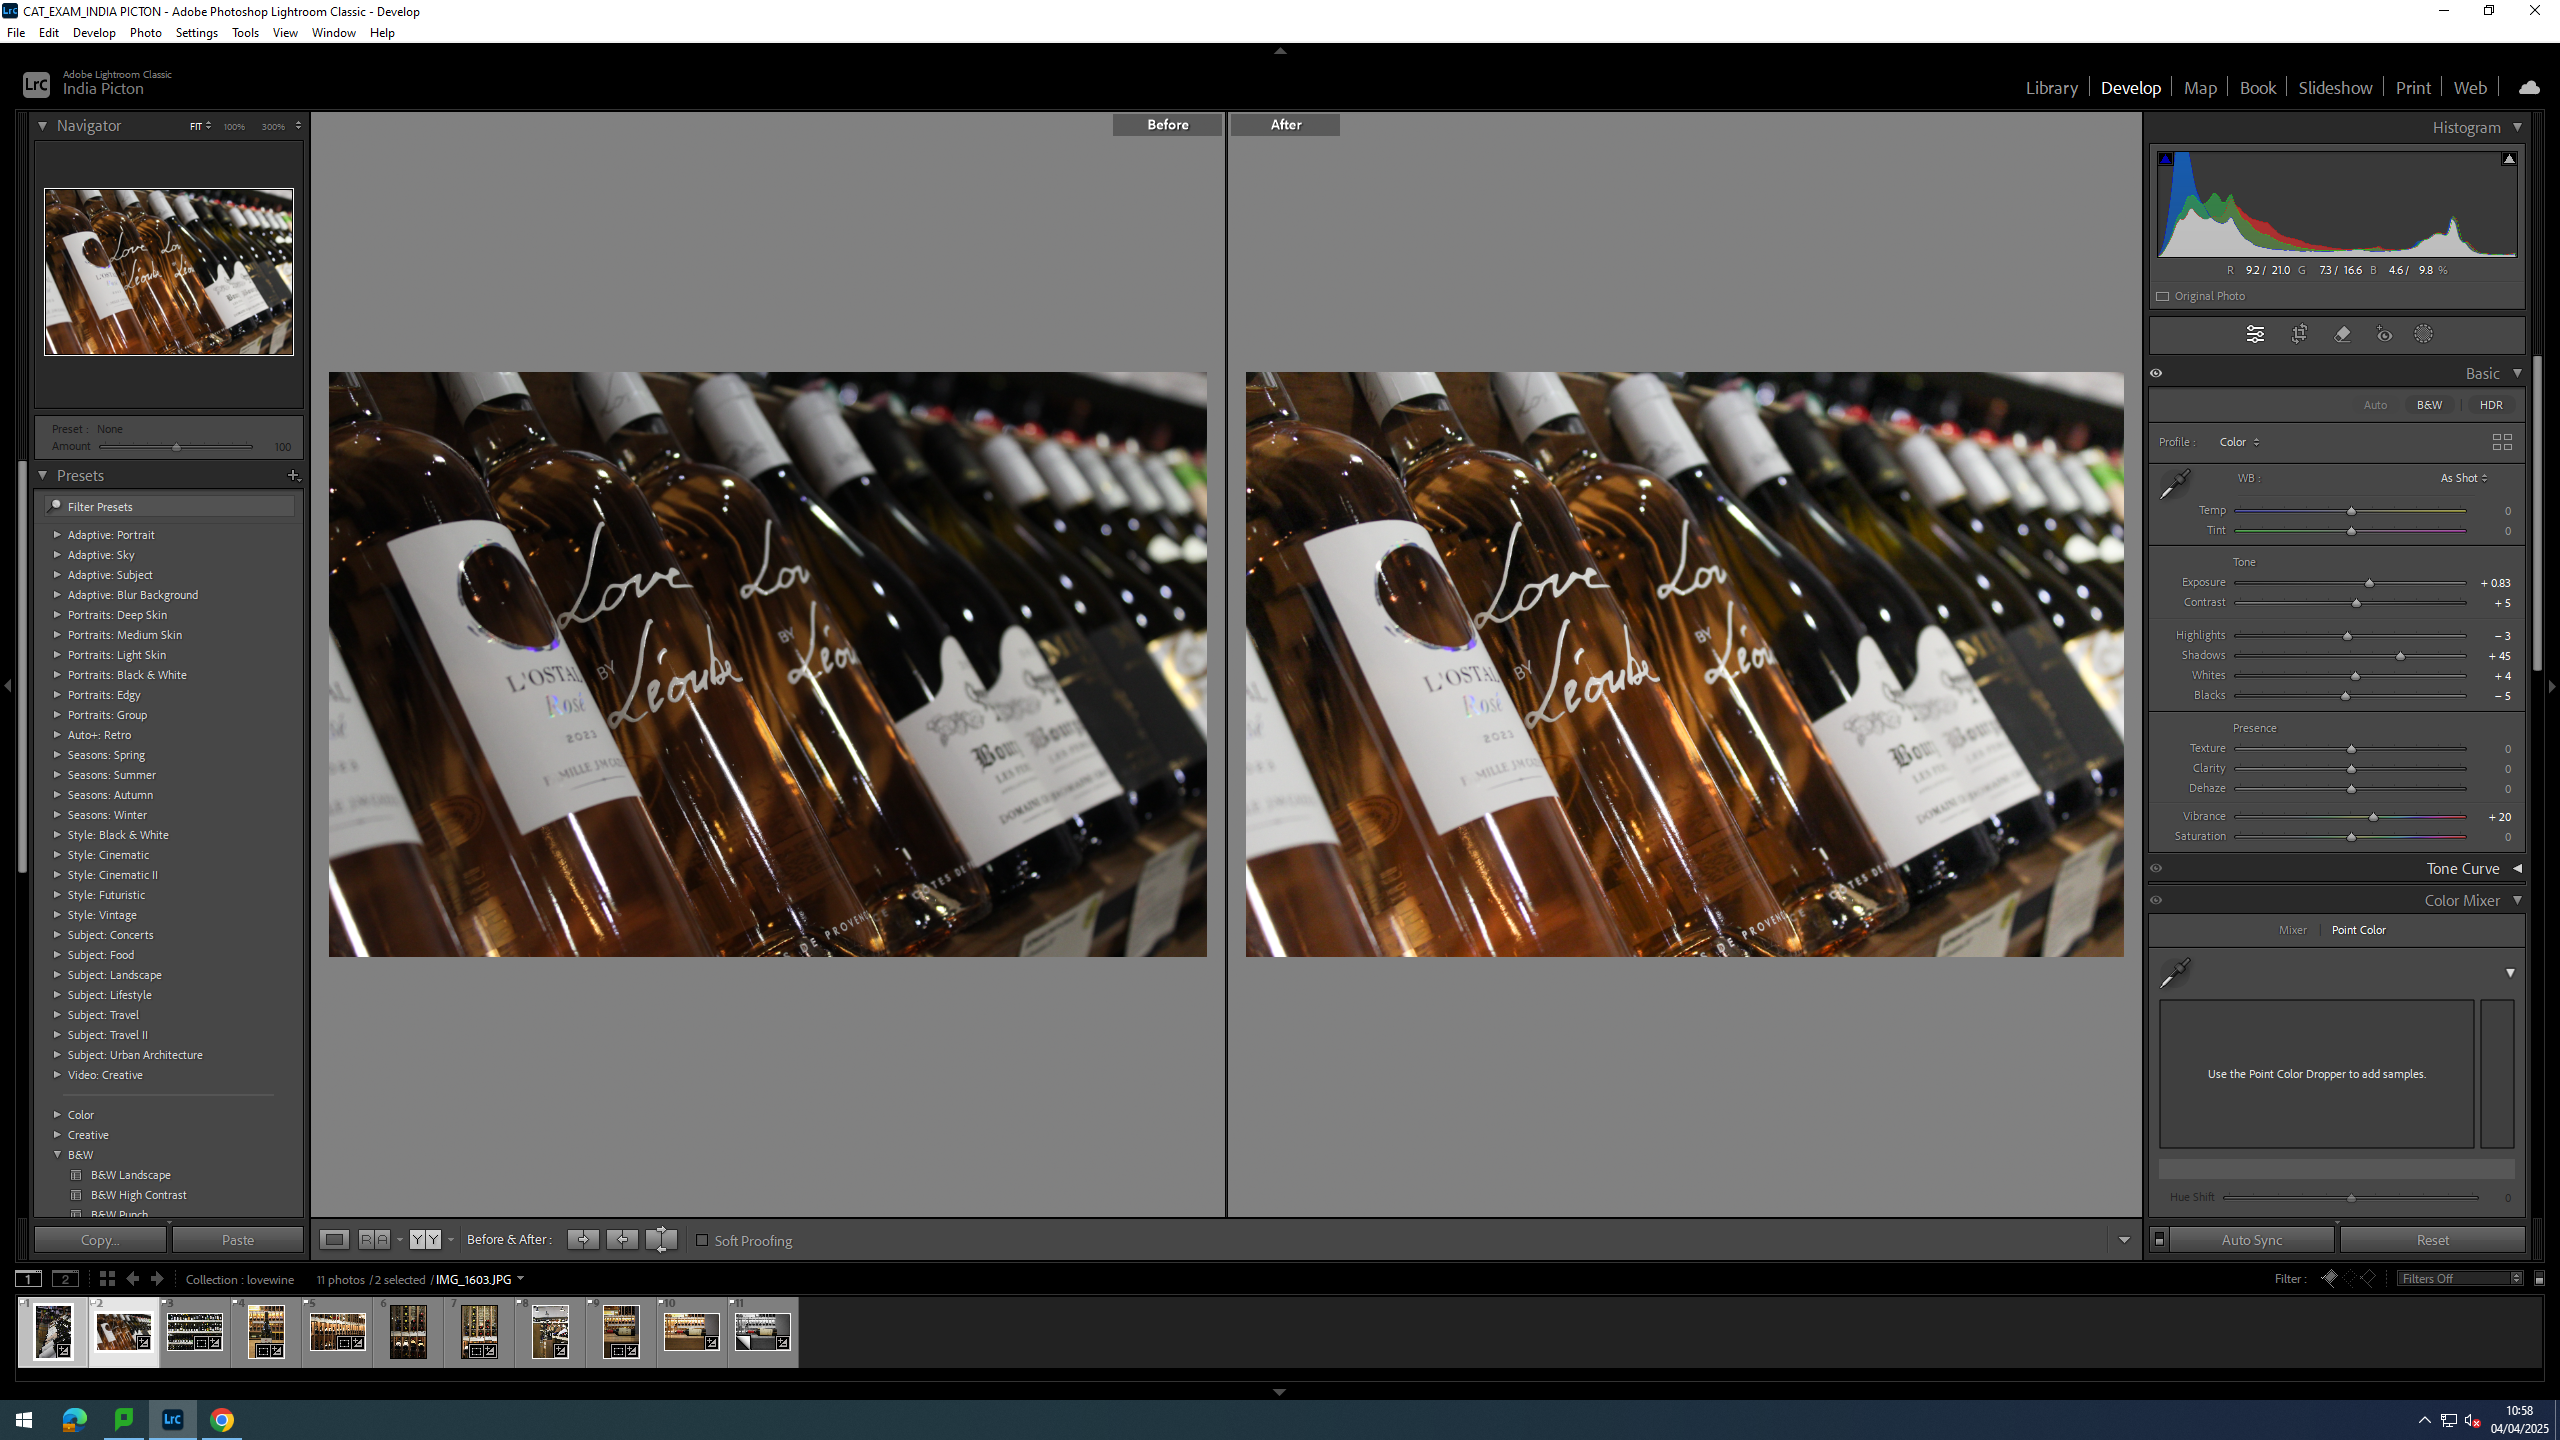Toggle Tone Curve panel visibility eye
The image size is (2560, 1440).
(x=2156, y=869)
